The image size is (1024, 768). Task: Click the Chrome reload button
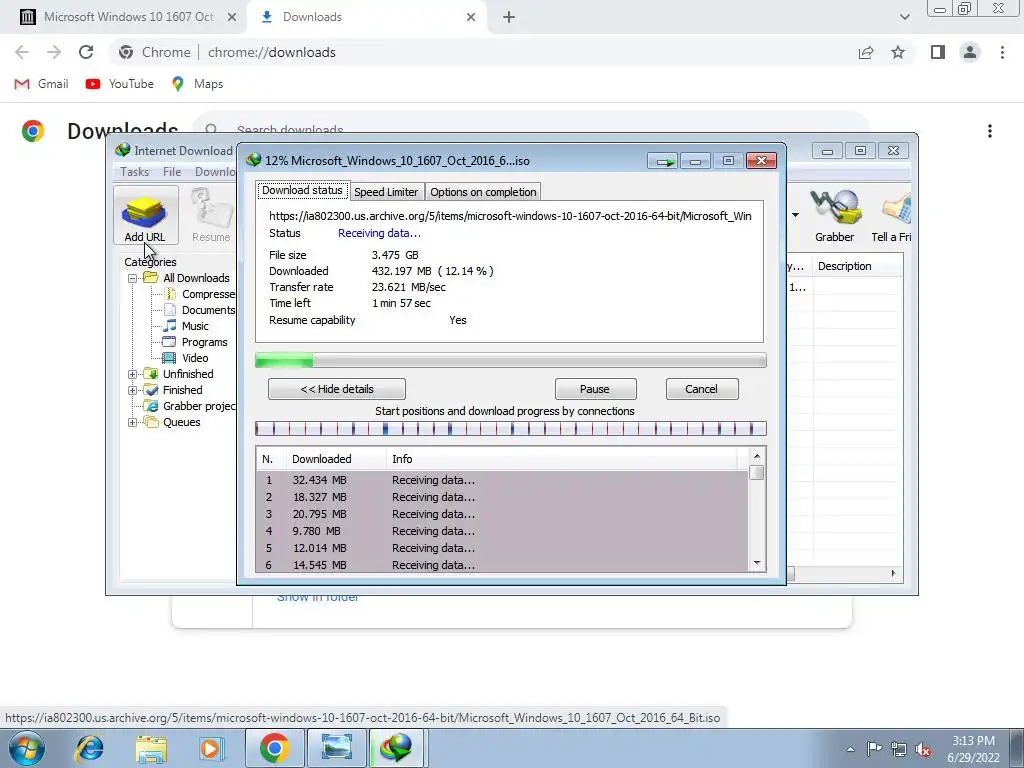point(86,52)
